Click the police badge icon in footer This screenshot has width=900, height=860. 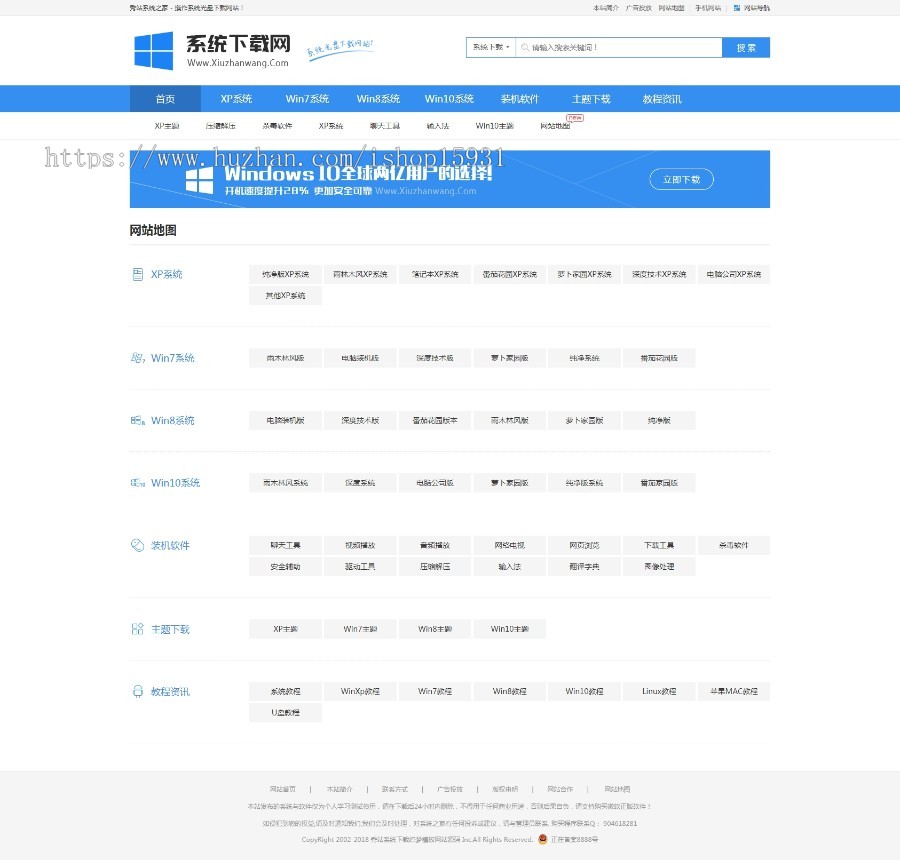(542, 839)
